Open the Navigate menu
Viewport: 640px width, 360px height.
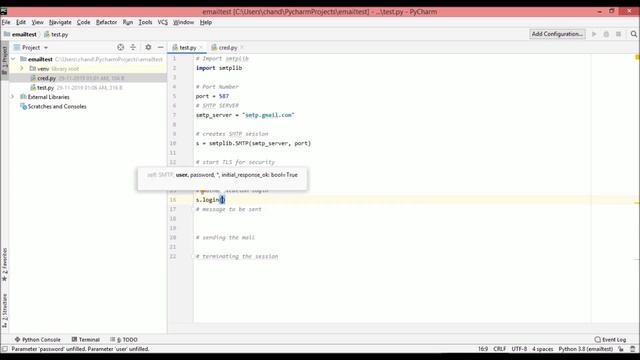(x=60, y=22)
